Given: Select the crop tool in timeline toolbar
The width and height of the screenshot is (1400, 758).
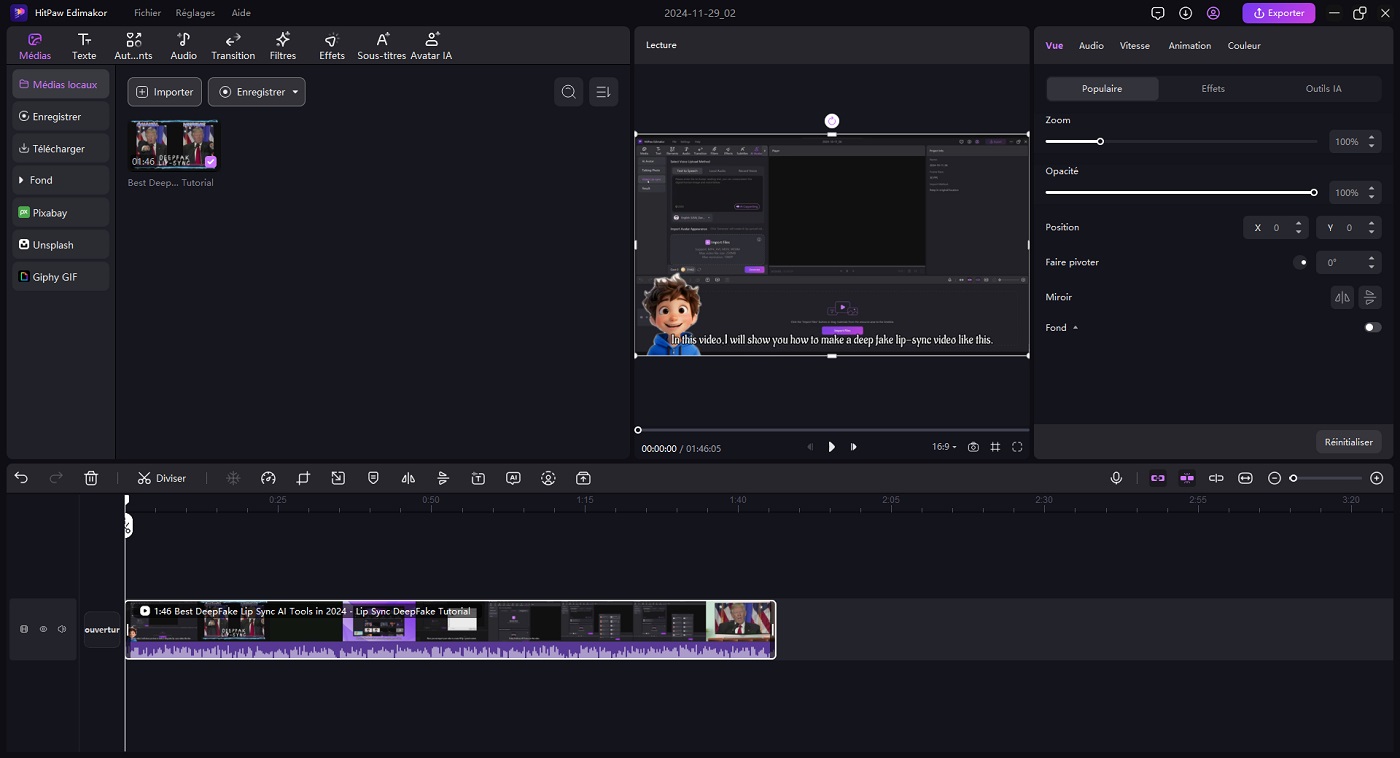Looking at the screenshot, I should pyautogui.click(x=303, y=478).
